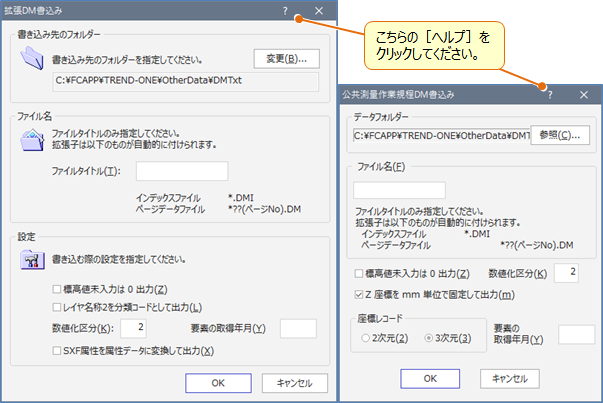Click the help question mark in 公共測量作業規程DM書込み title bar

(x=550, y=95)
